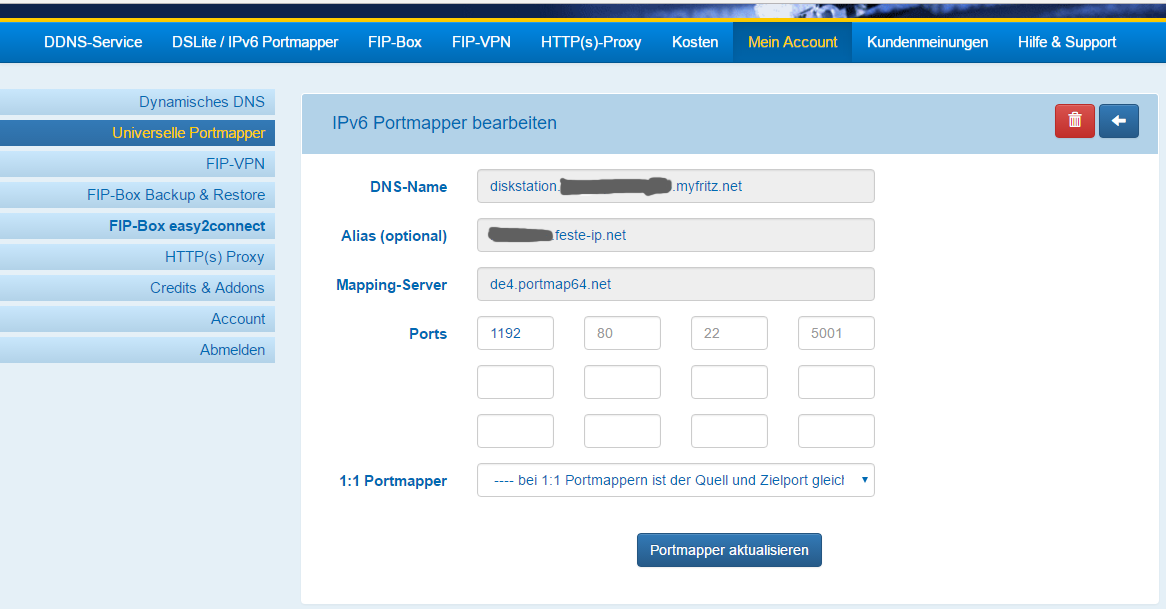Click the Portmapper aktualisieren button
The width and height of the screenshot is (1166, 609).
(x=729, y=550)
